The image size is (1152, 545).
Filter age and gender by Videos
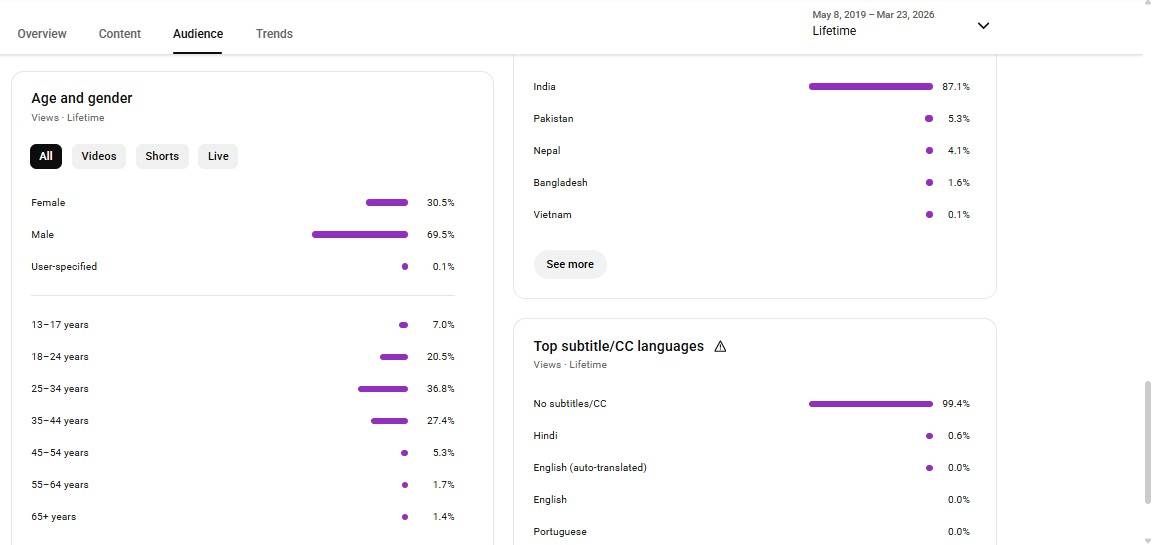pyautogui.click(x=99, y=156)
